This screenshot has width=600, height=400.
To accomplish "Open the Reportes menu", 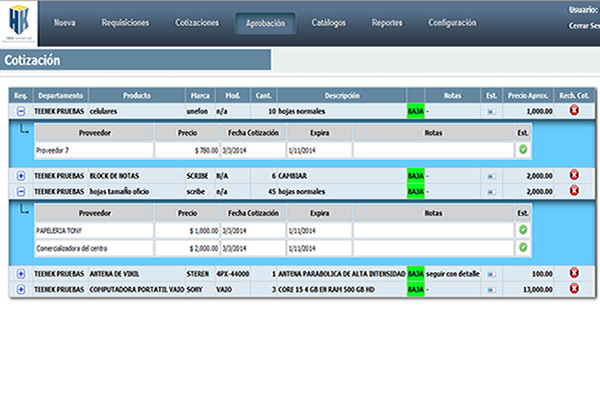I will pyautogui.click(x=387, y=22).
